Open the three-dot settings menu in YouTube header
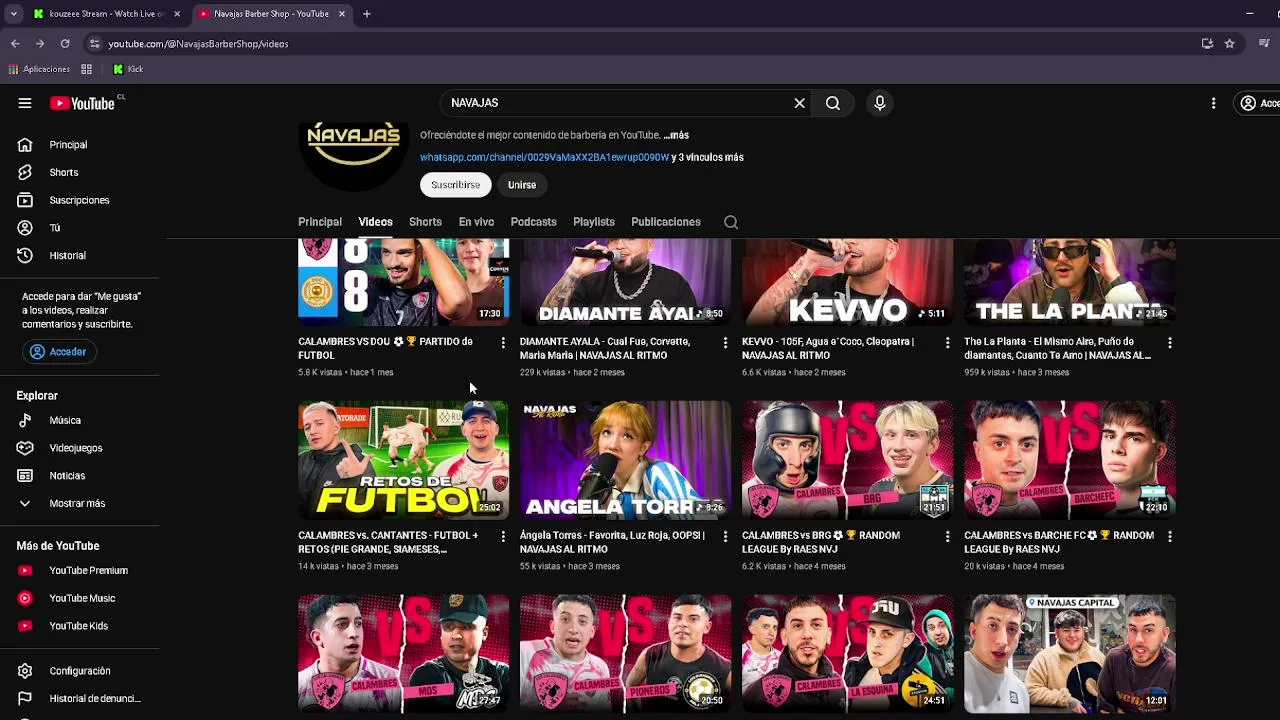 click(1213, 103)
